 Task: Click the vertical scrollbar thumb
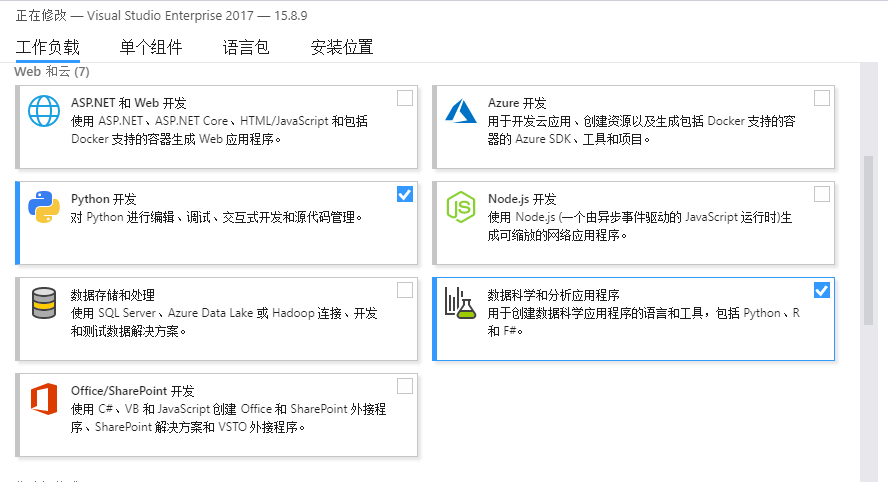click(868, 240)
